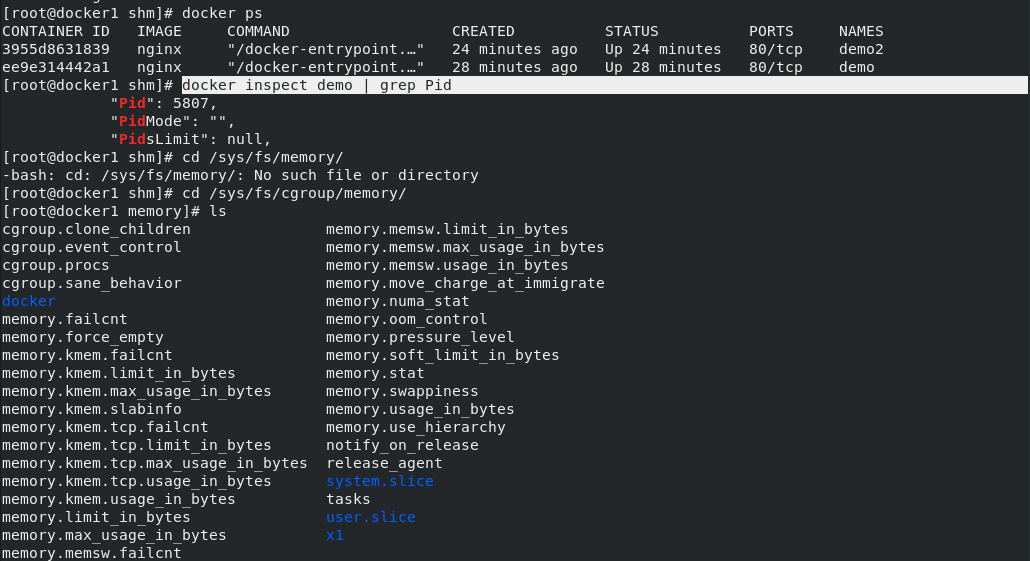Click cgroup.sane_behavior in the listing
The image size is (1030, 561).
[x=91, y=283]
